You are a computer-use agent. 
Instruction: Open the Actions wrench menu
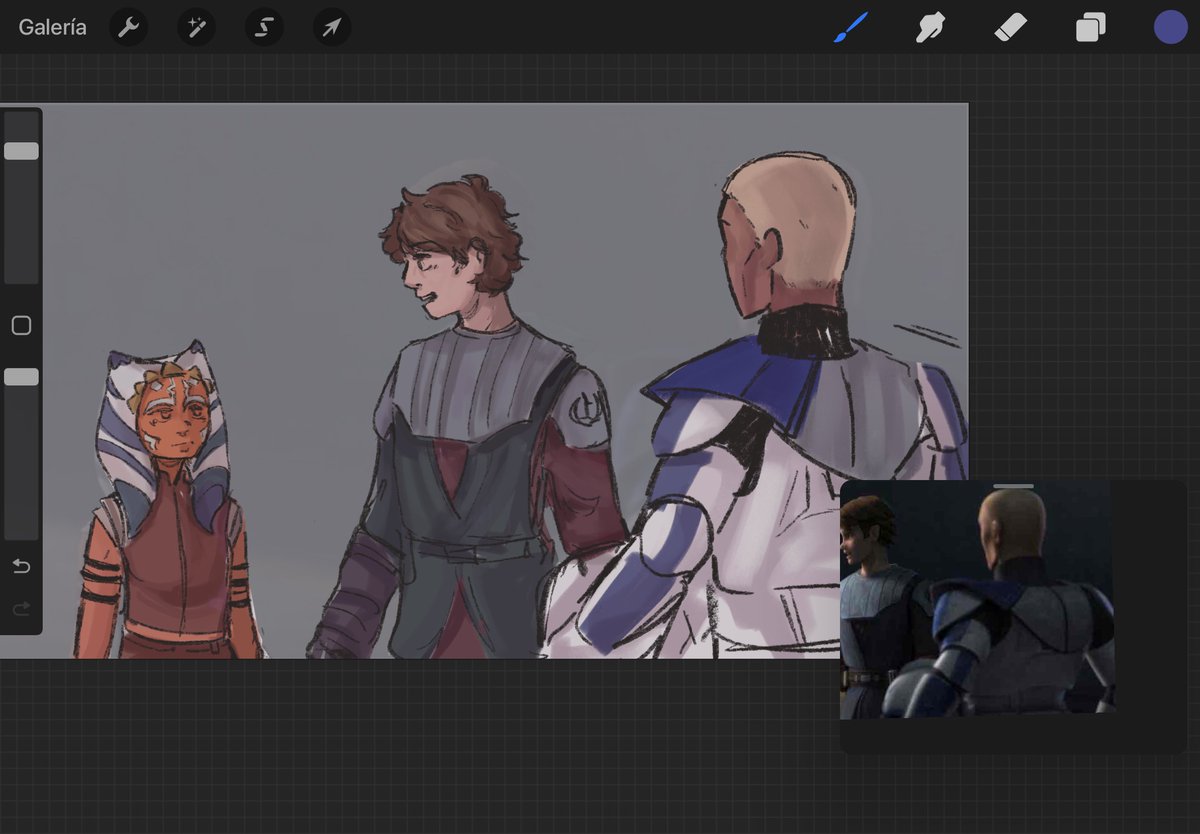pos(128,27)
